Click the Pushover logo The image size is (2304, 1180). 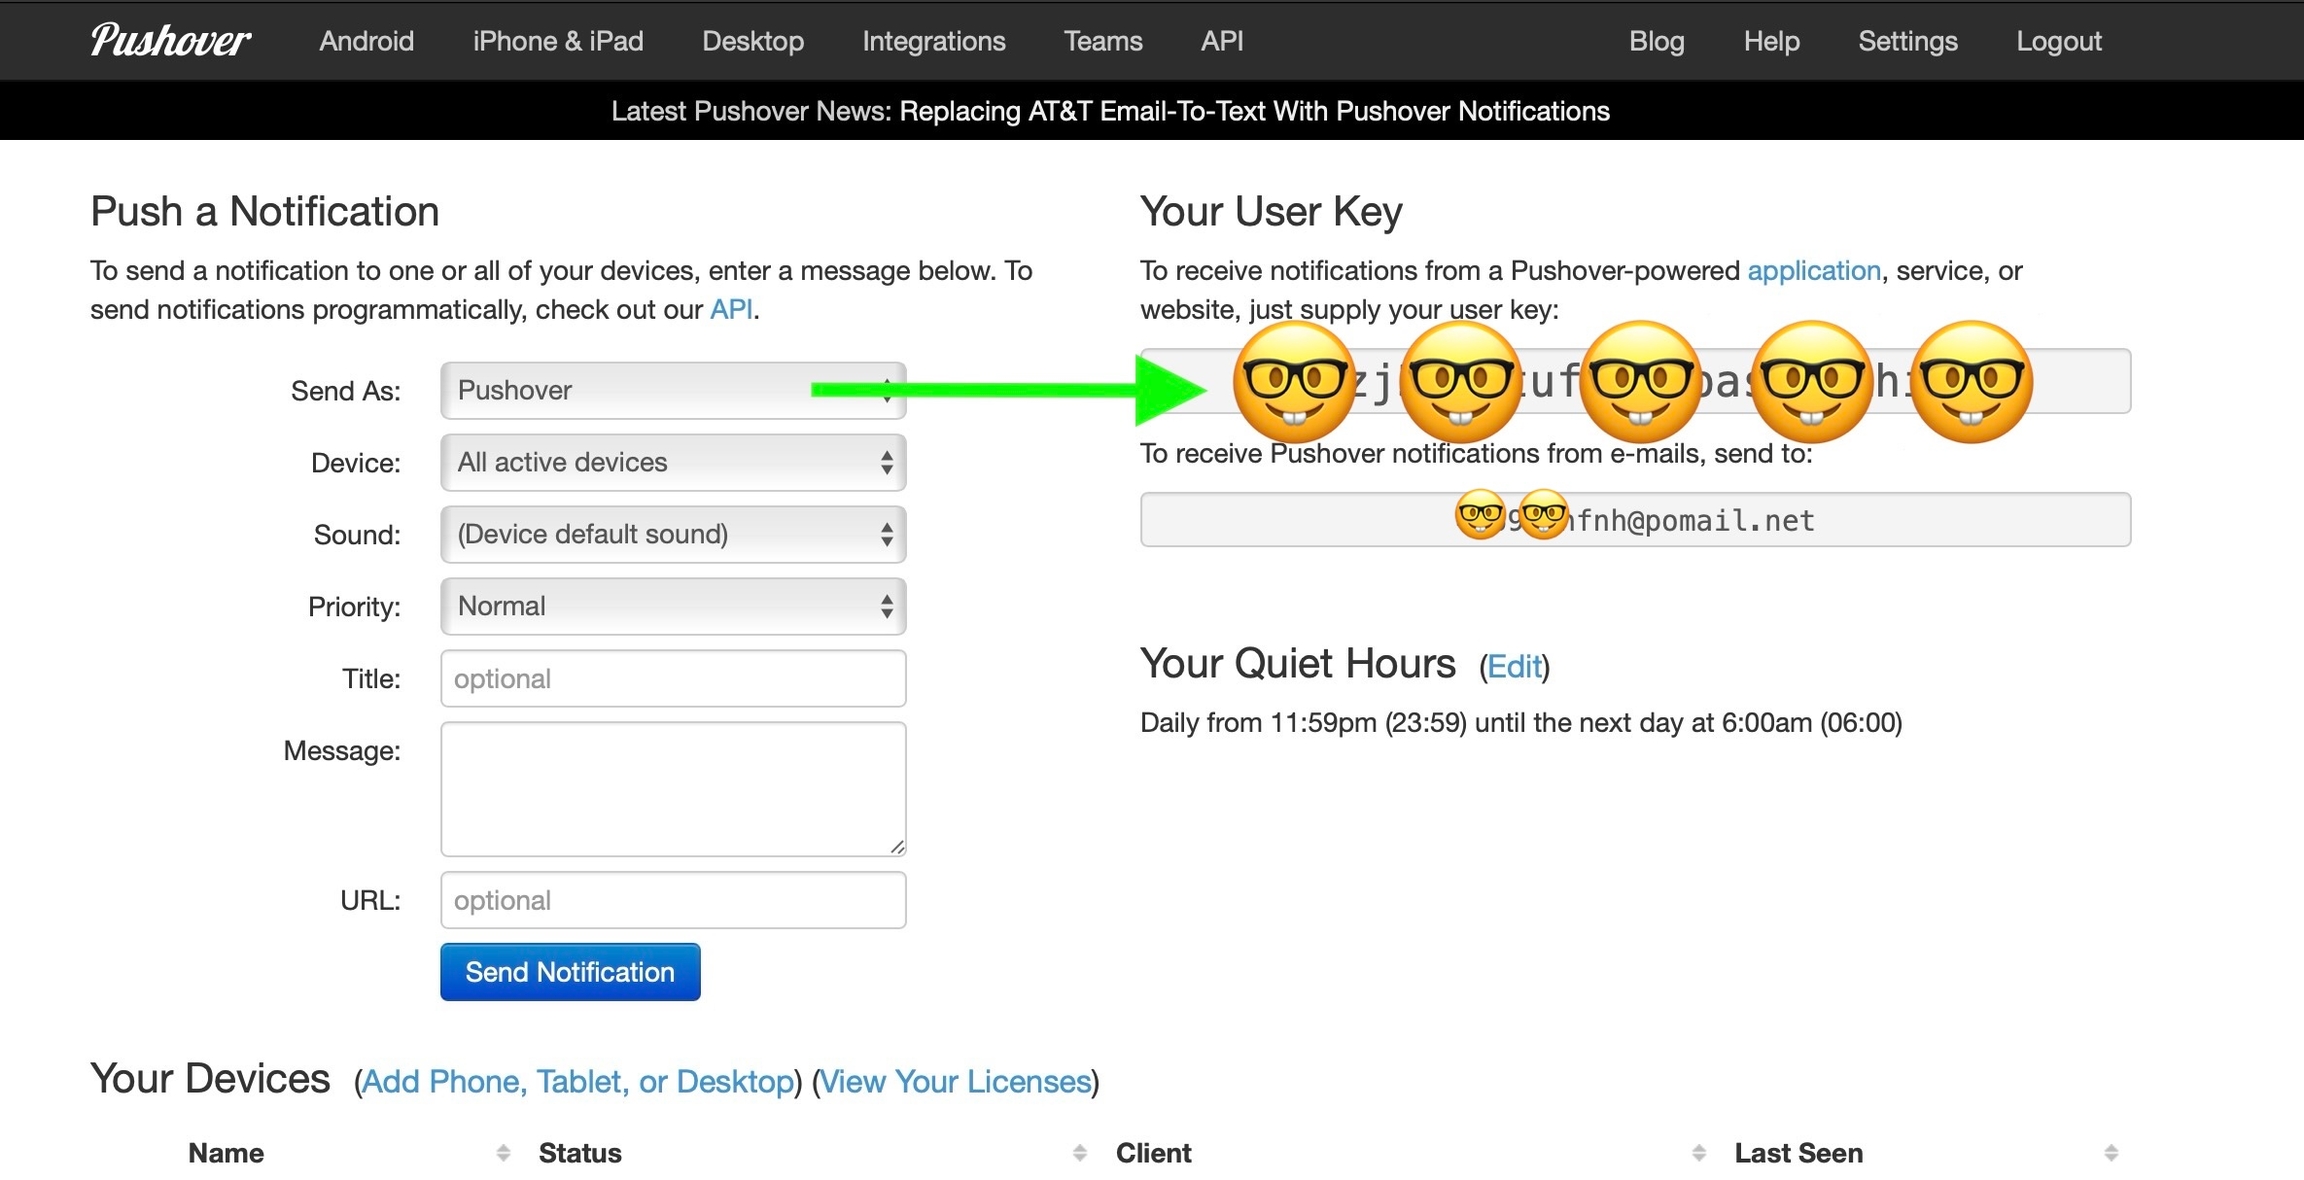click(x=170, y=40)
